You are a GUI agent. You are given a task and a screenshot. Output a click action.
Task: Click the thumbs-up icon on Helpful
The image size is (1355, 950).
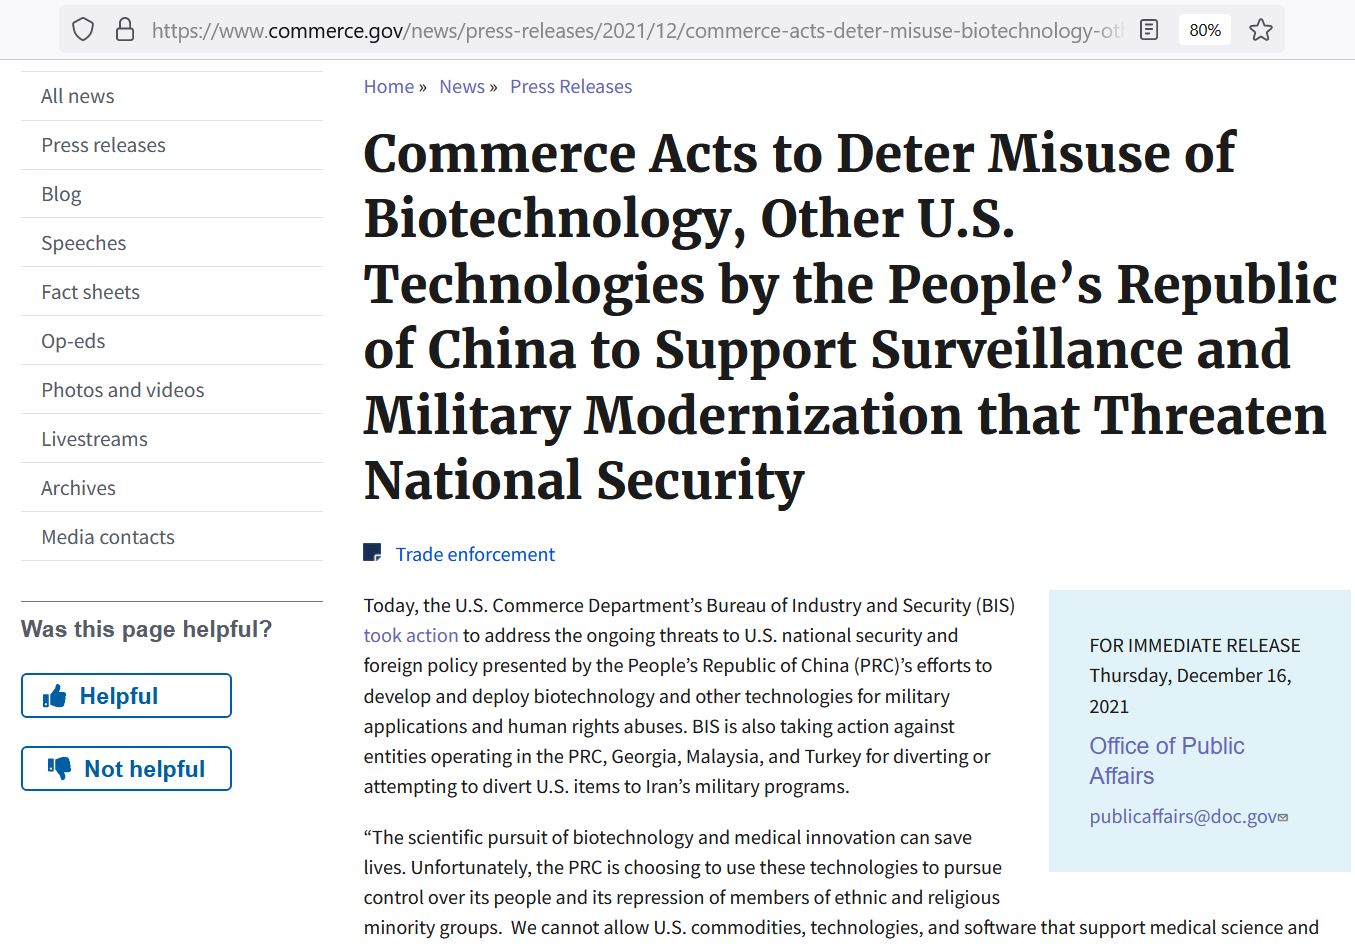[55, 696]
